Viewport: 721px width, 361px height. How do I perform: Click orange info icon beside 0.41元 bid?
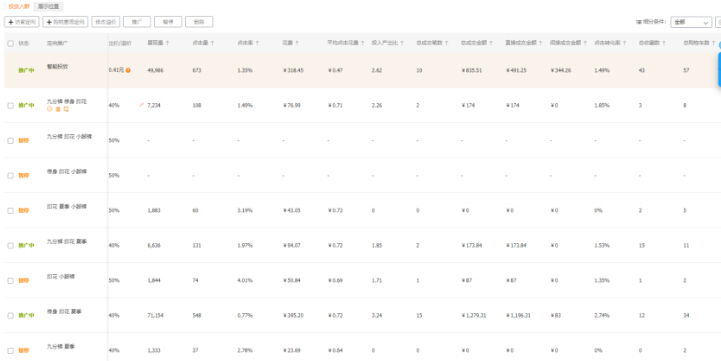point(128,70)
